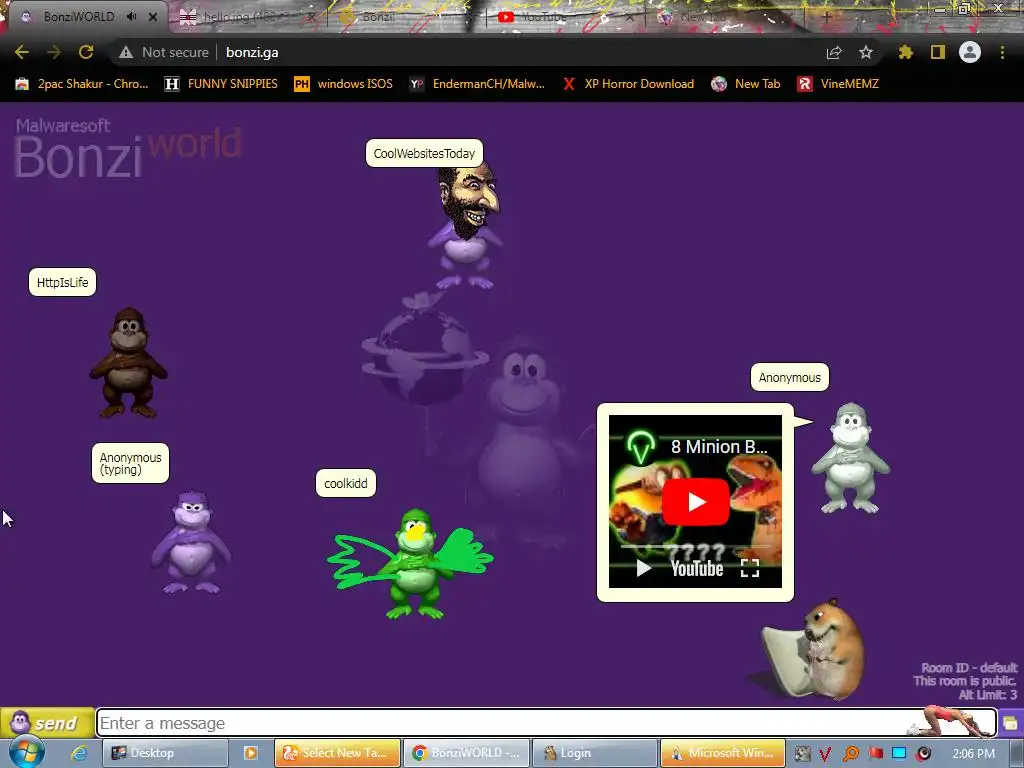Click the coolkidd name label
The image size is (1024, 768).
(x=345, y=483)
